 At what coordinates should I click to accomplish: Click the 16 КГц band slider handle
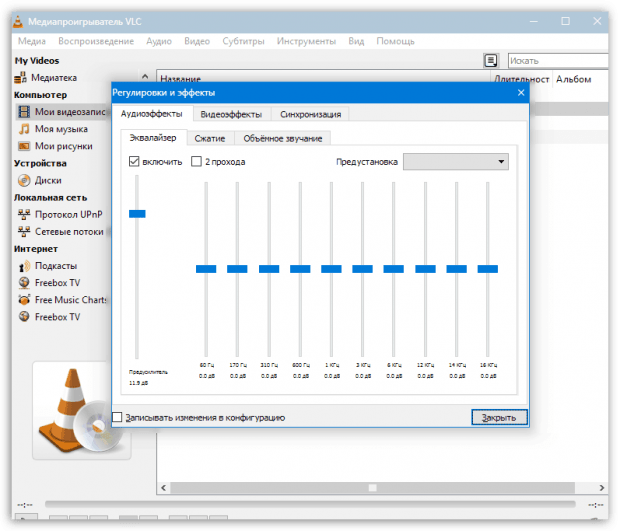coord(488,269)
